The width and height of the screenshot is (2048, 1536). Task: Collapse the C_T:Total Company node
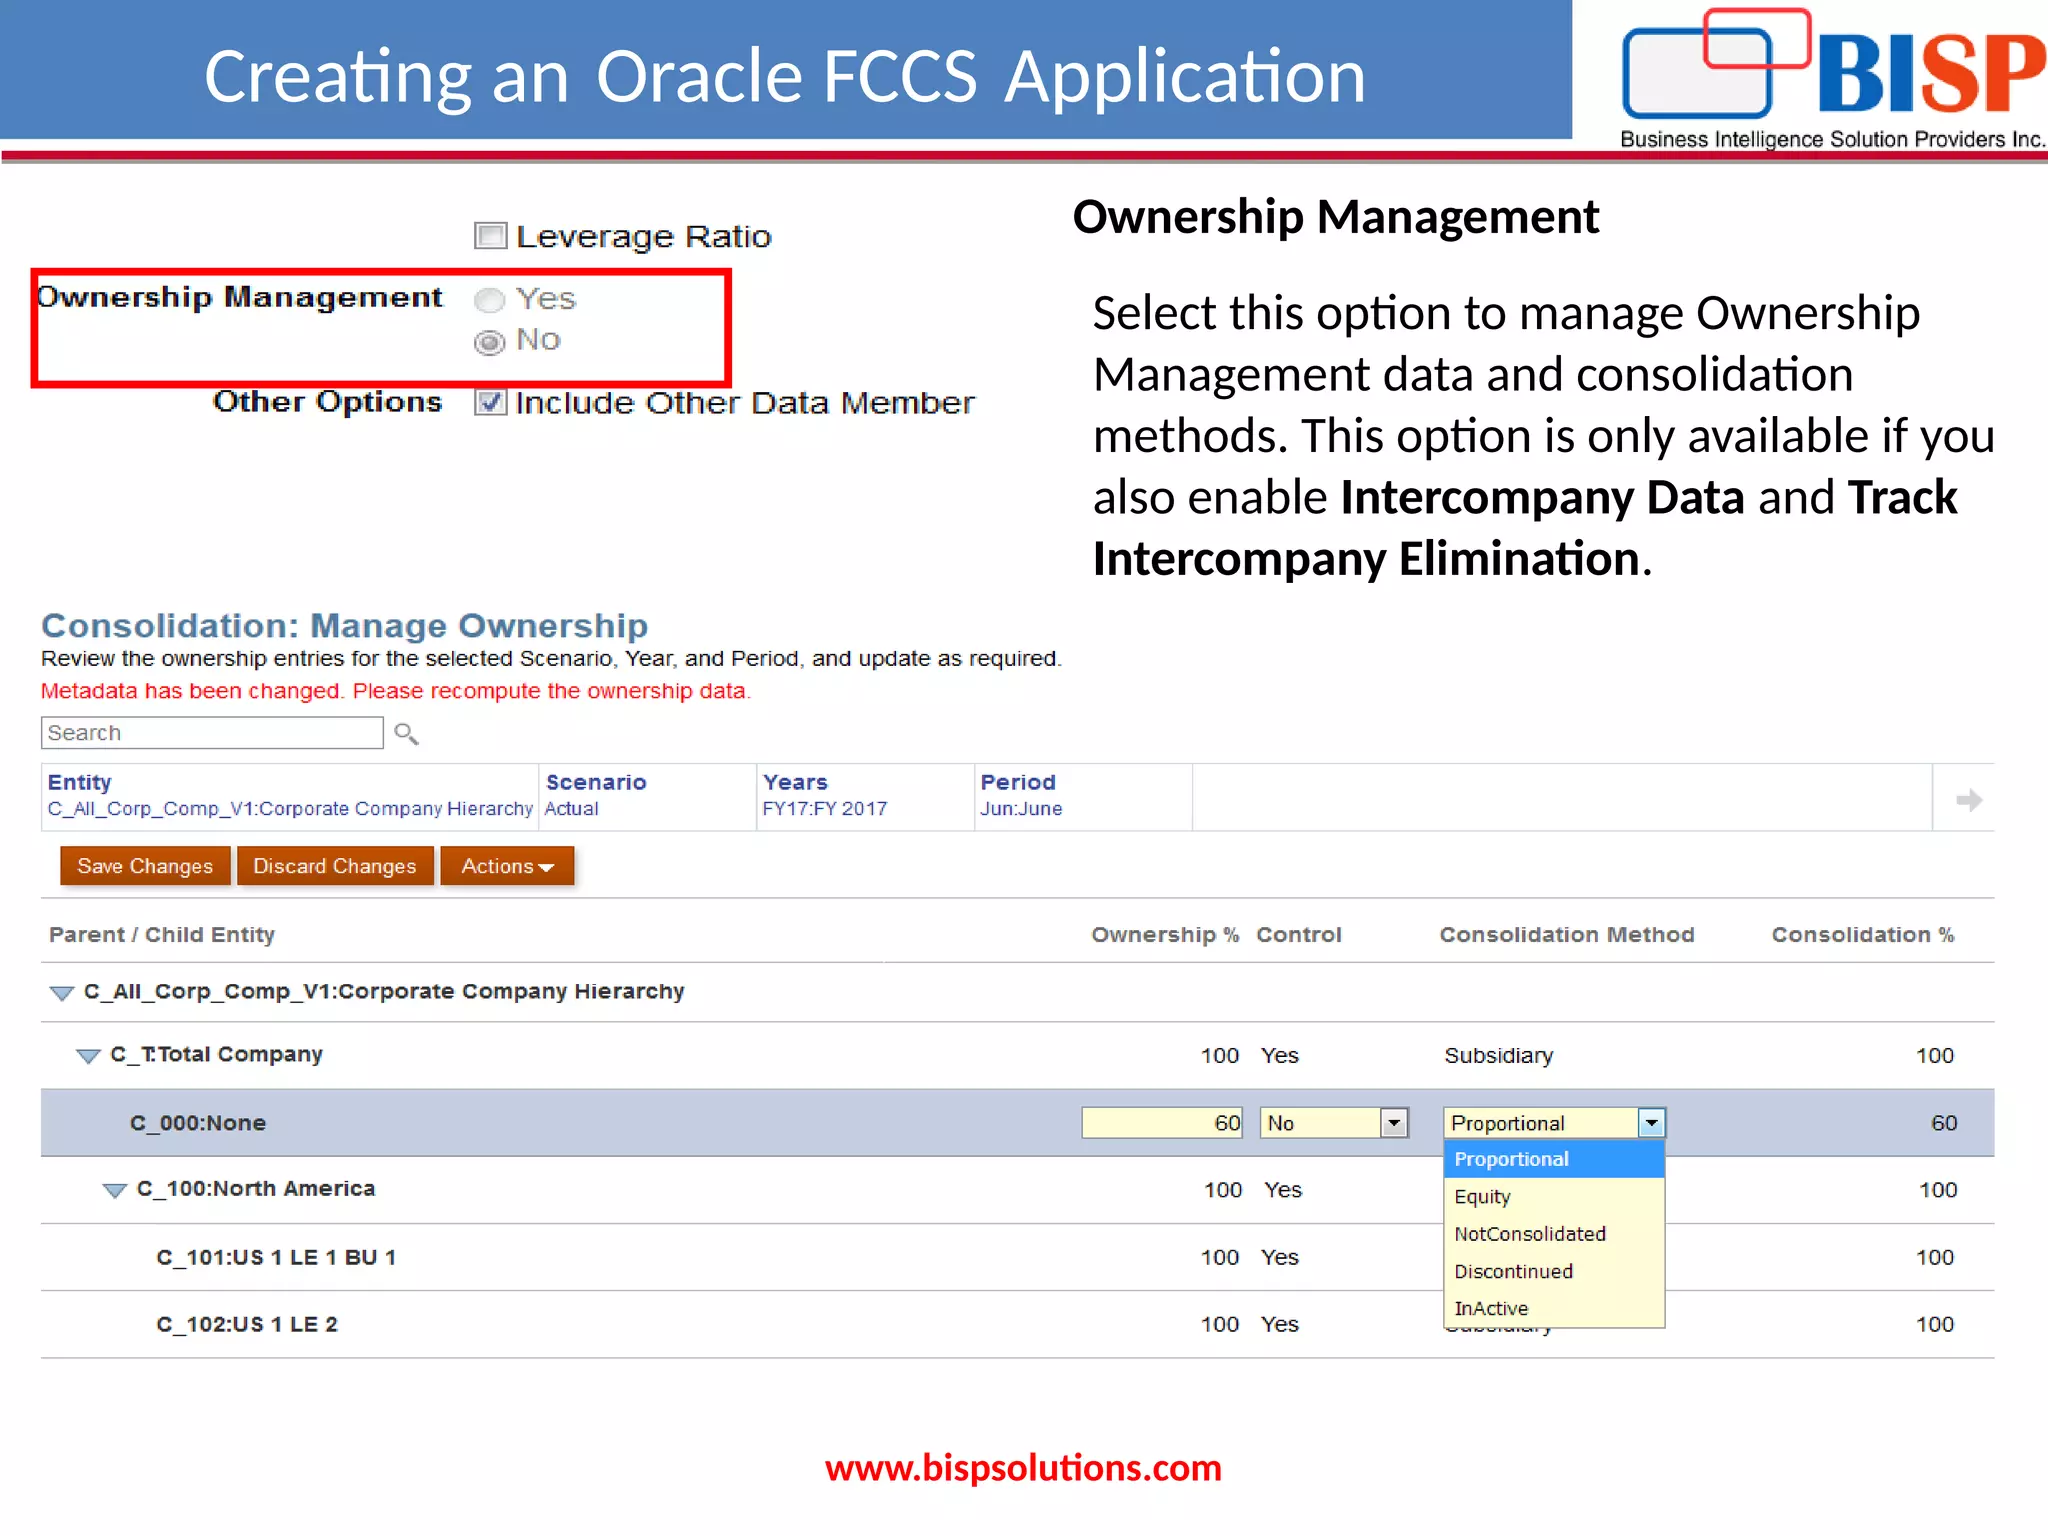pos(88,1056)
